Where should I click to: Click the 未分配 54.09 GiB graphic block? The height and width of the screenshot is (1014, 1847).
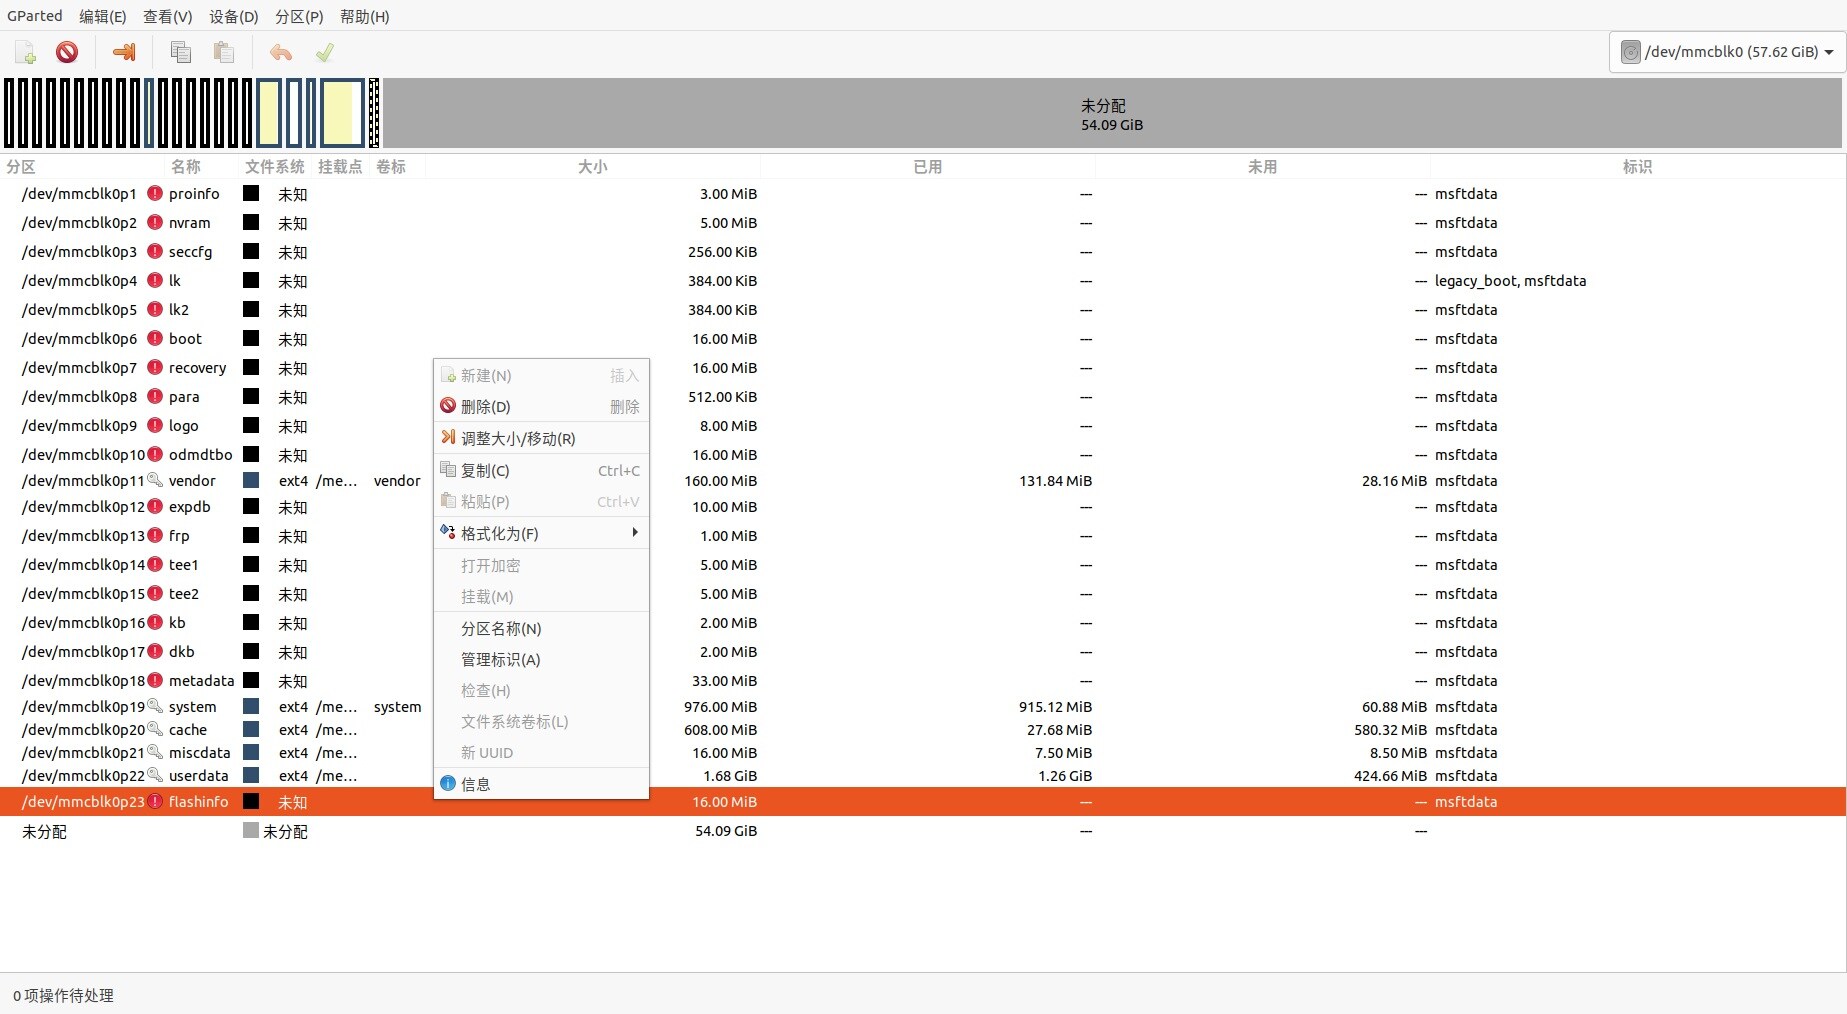[1112, 114]
